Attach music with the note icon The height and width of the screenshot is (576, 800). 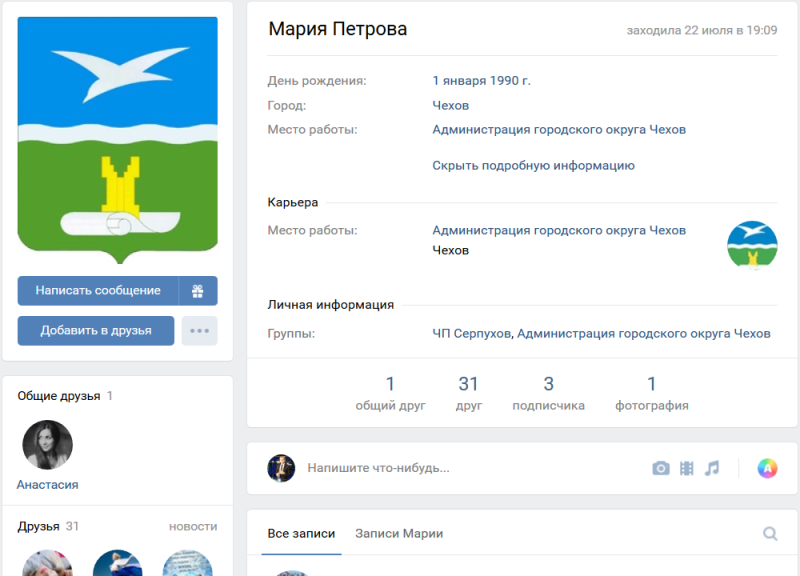[712, 468]
